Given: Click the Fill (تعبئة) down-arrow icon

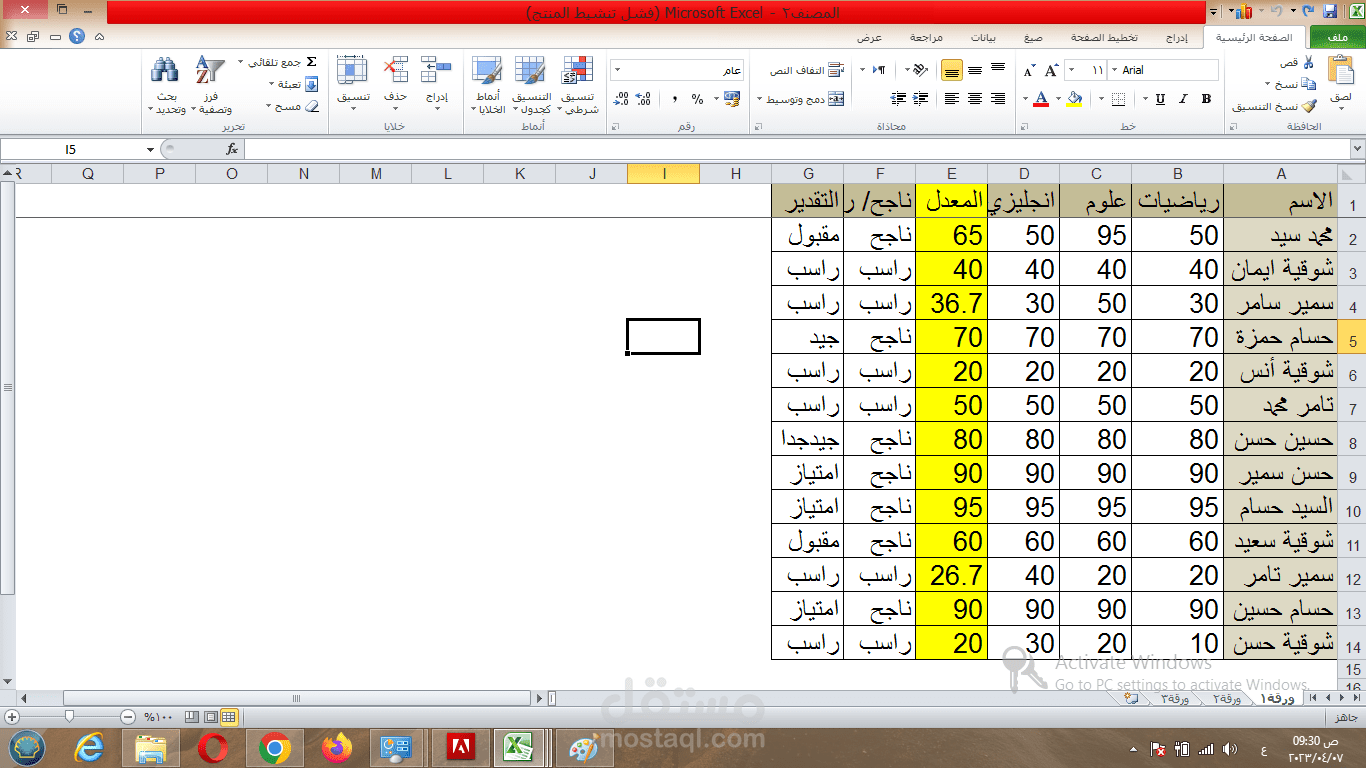Looking at the screenshot, I should (311, 84).
